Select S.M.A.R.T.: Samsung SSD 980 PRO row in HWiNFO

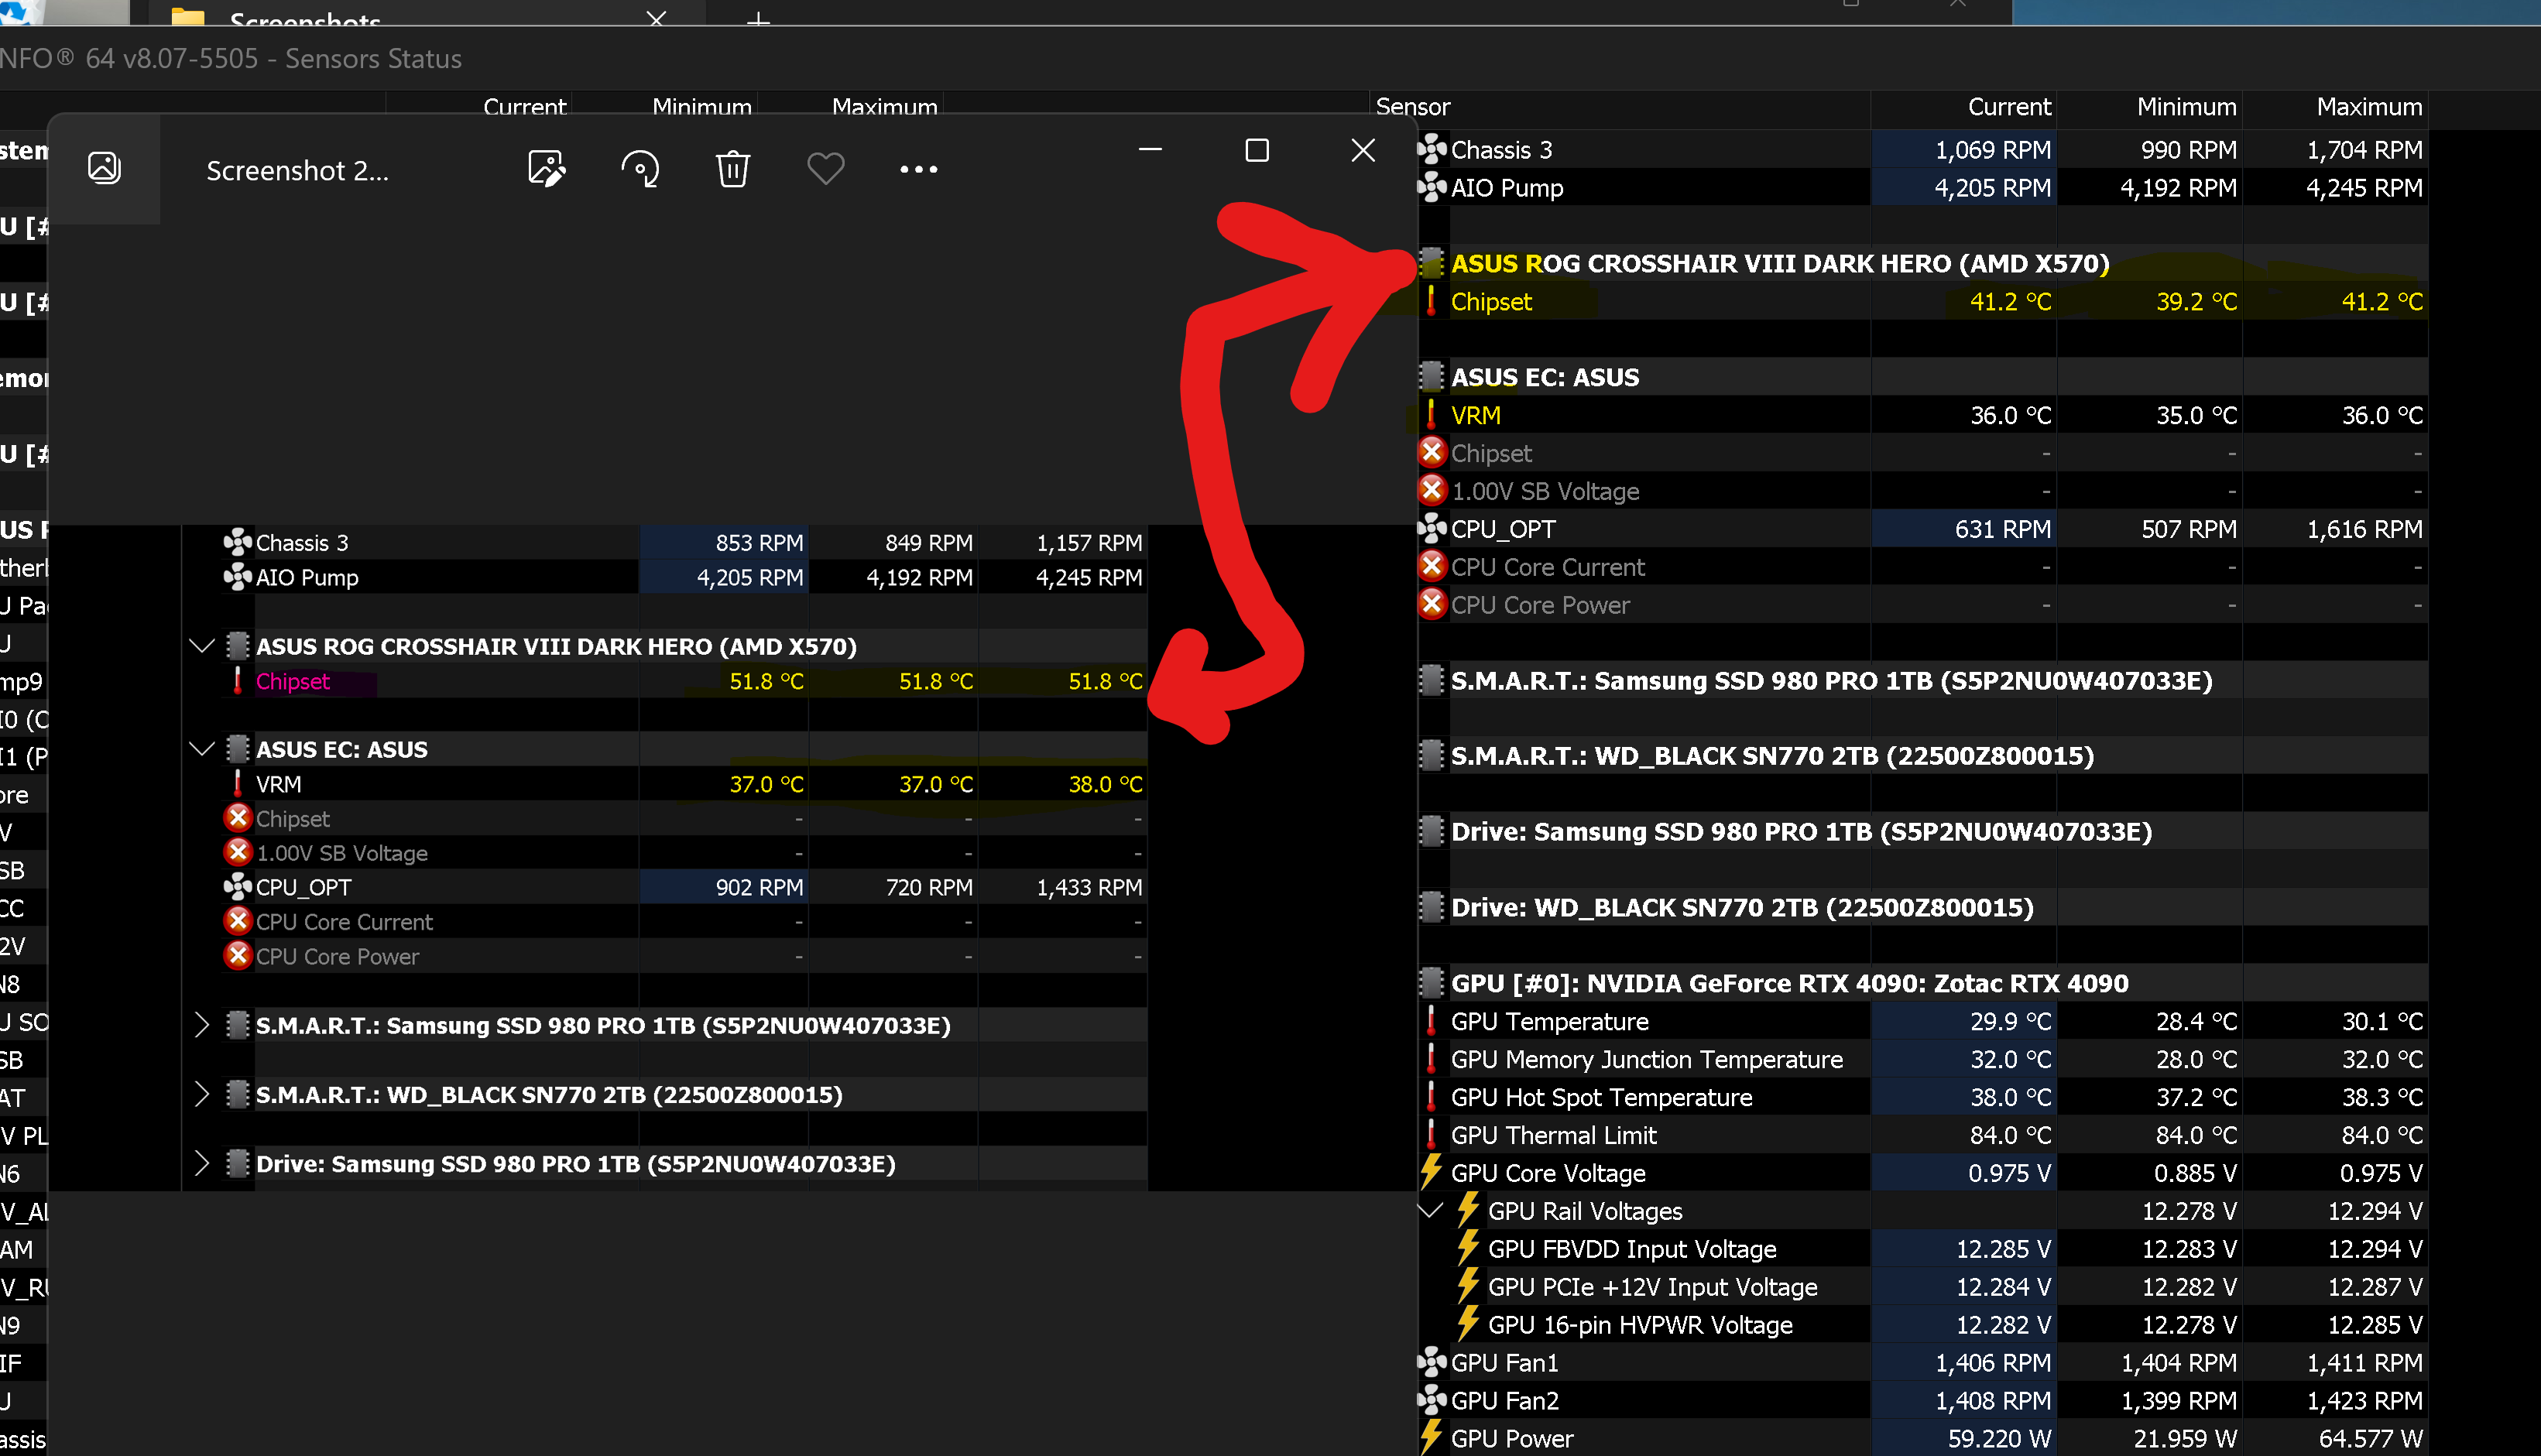point(1922,681)
